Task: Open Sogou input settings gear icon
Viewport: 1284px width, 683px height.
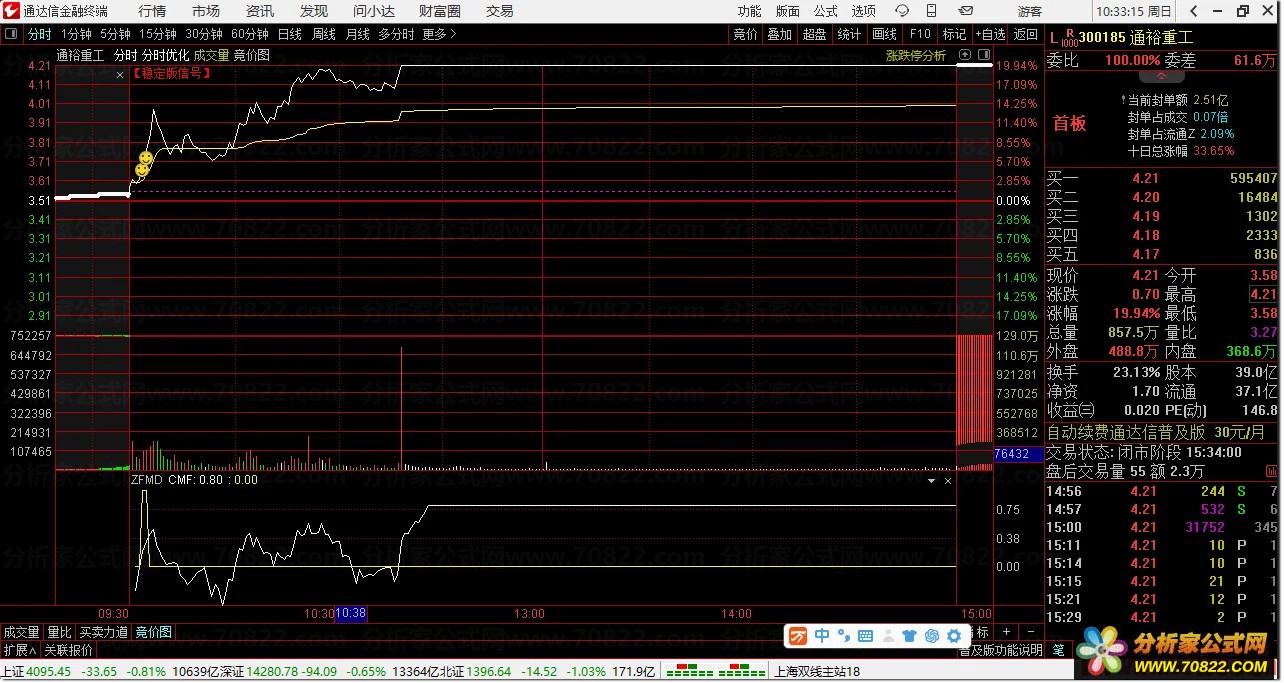Action: [953, 635]
